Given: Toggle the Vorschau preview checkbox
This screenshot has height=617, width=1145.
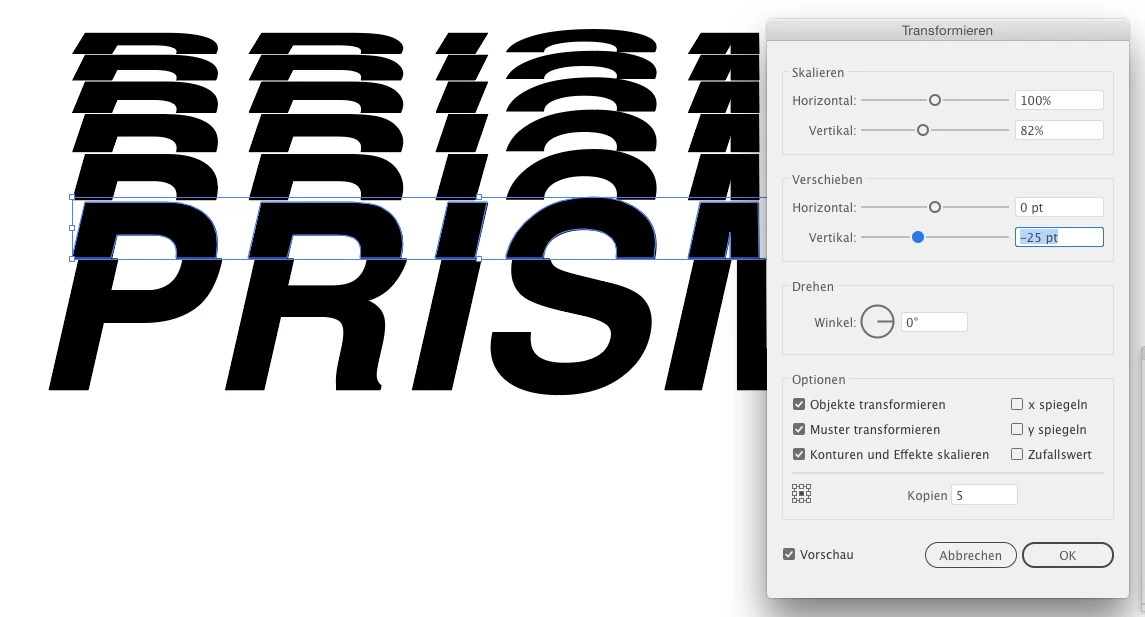Looking at the screenshot, I should pos(789,554).
